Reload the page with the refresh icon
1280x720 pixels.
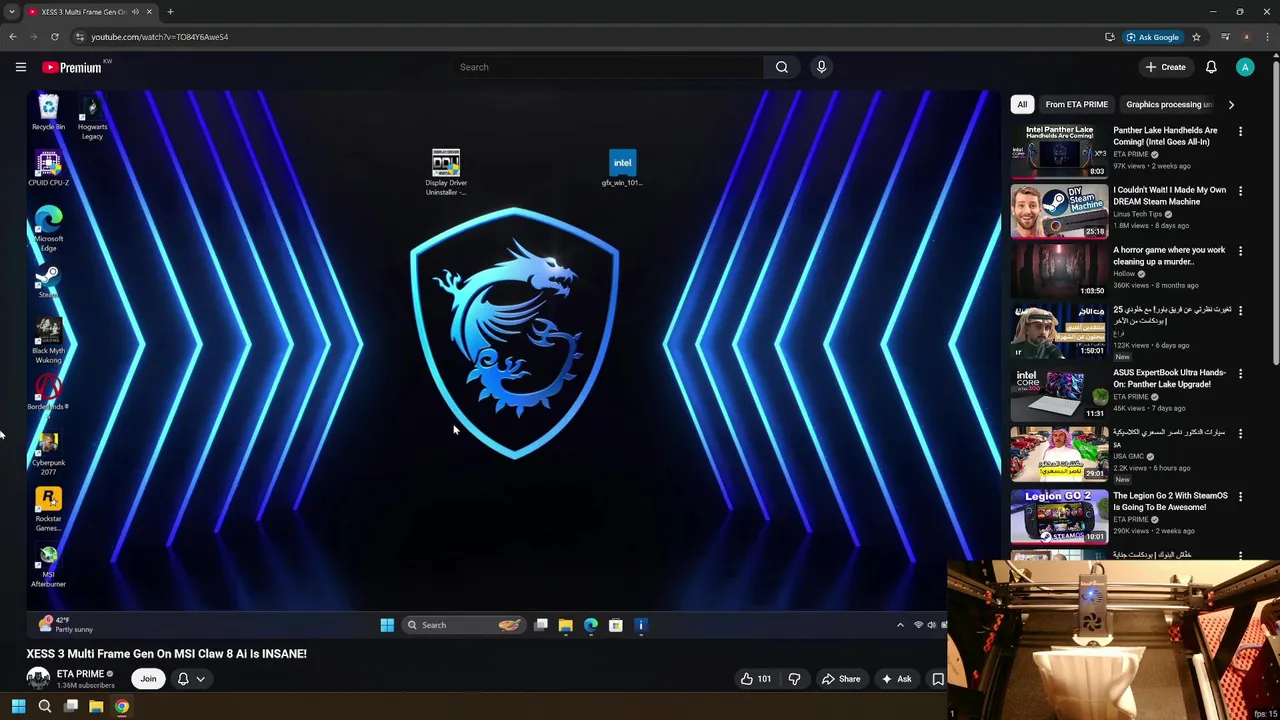point(55,37)
